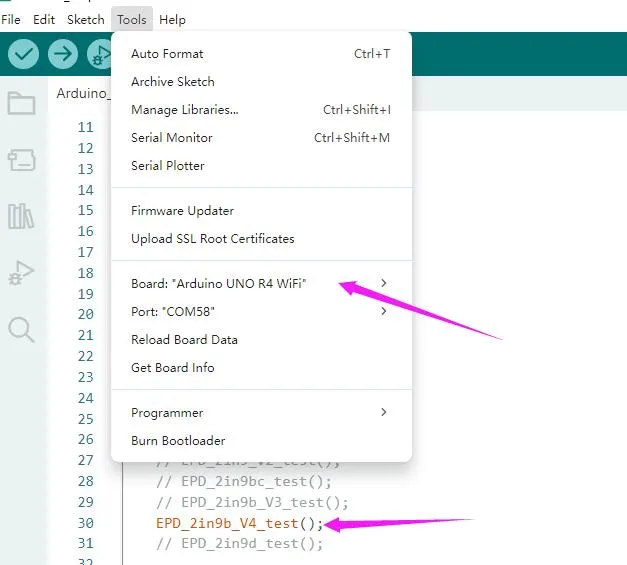This screenshot has width=627, height=565.
Task: Click the Verify checkmark button
Action: point(24,54)
